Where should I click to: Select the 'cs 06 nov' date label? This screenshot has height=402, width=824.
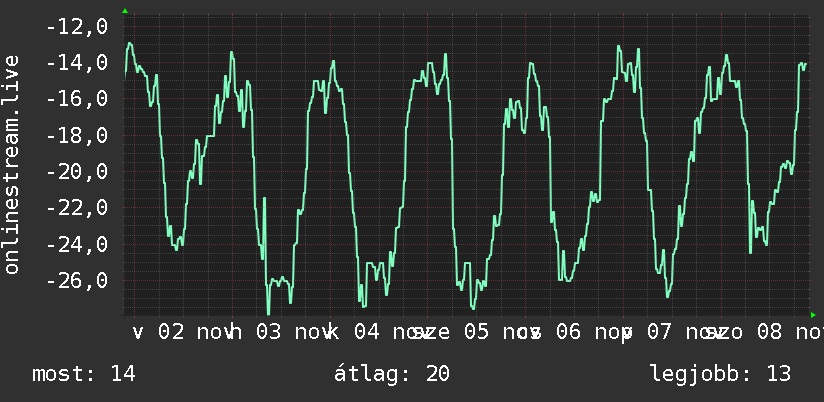tap(573, 332)
